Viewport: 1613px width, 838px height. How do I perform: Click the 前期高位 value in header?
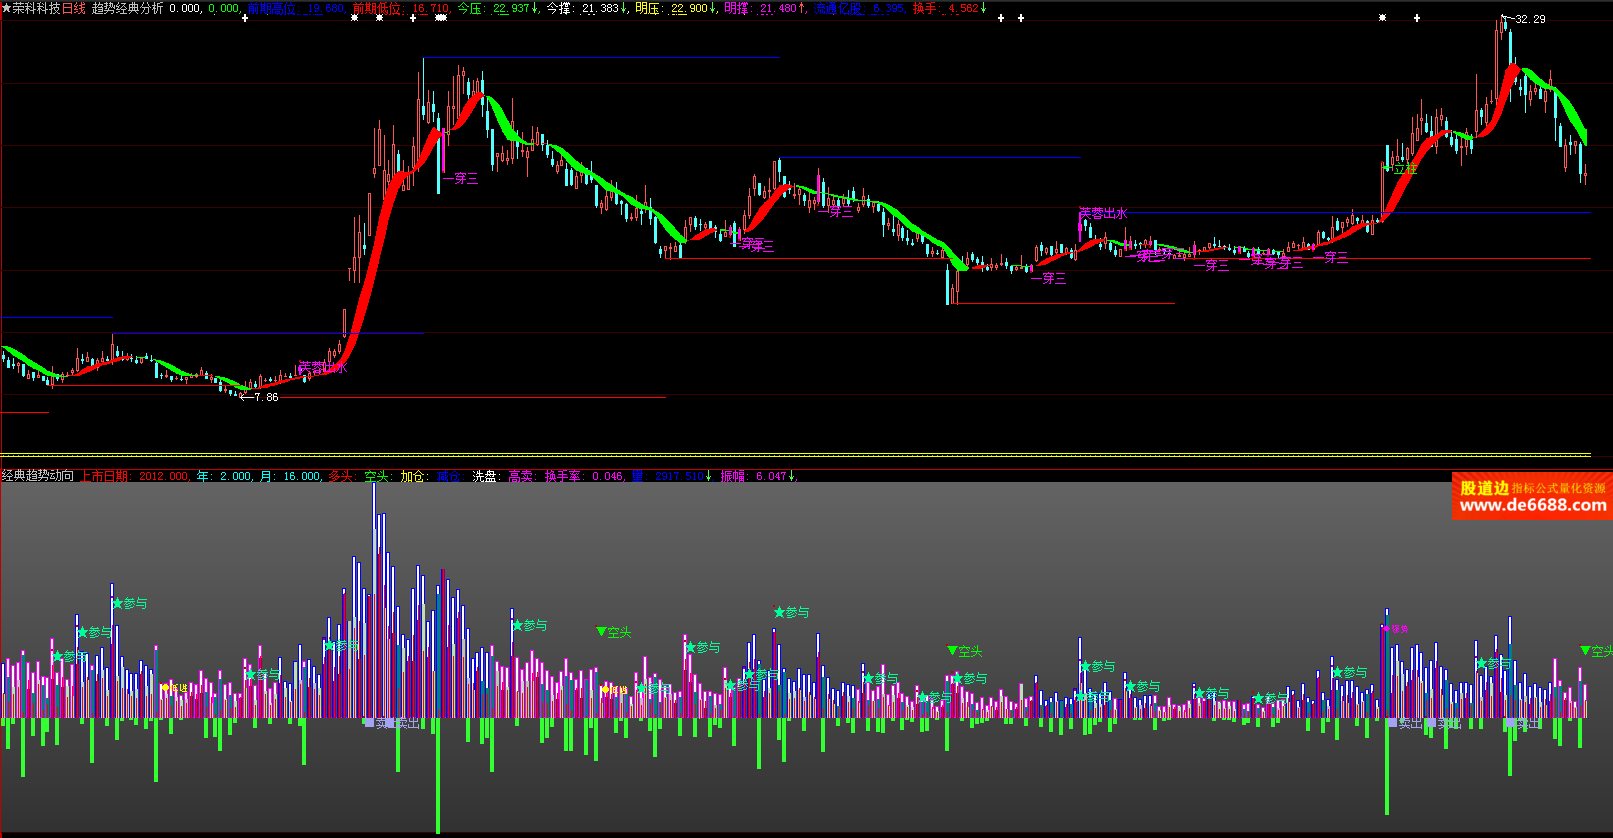tap(325, 8)
